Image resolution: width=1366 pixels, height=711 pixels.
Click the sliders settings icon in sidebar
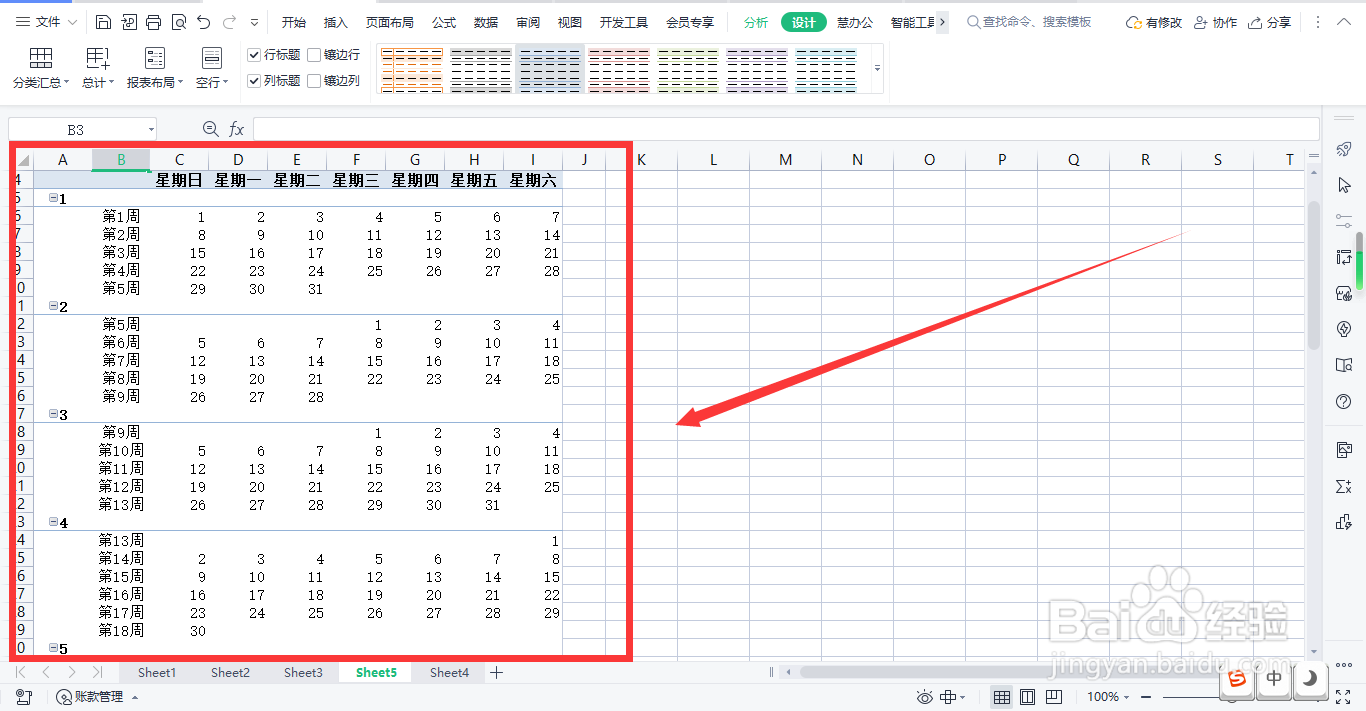[1344, 221]
